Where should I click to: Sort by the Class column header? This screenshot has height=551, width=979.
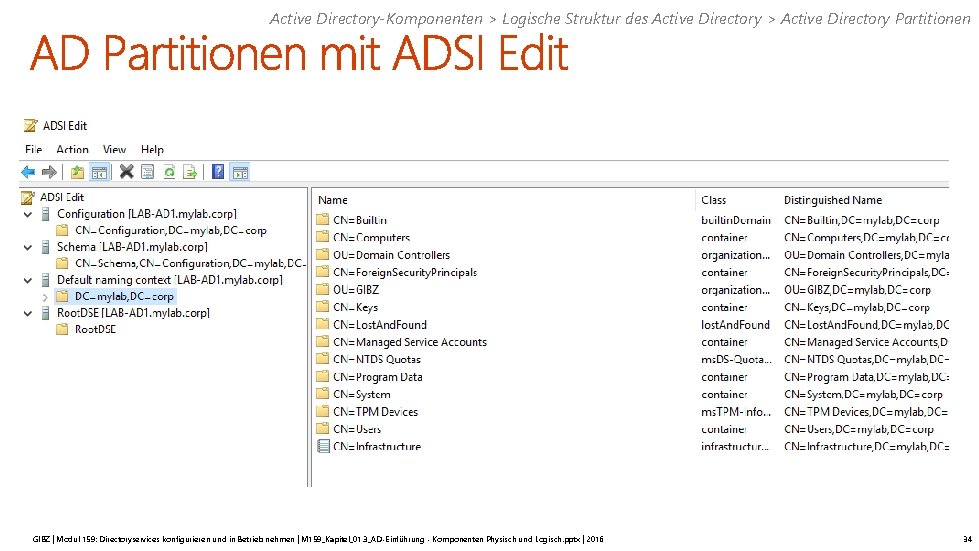(714, 200)
